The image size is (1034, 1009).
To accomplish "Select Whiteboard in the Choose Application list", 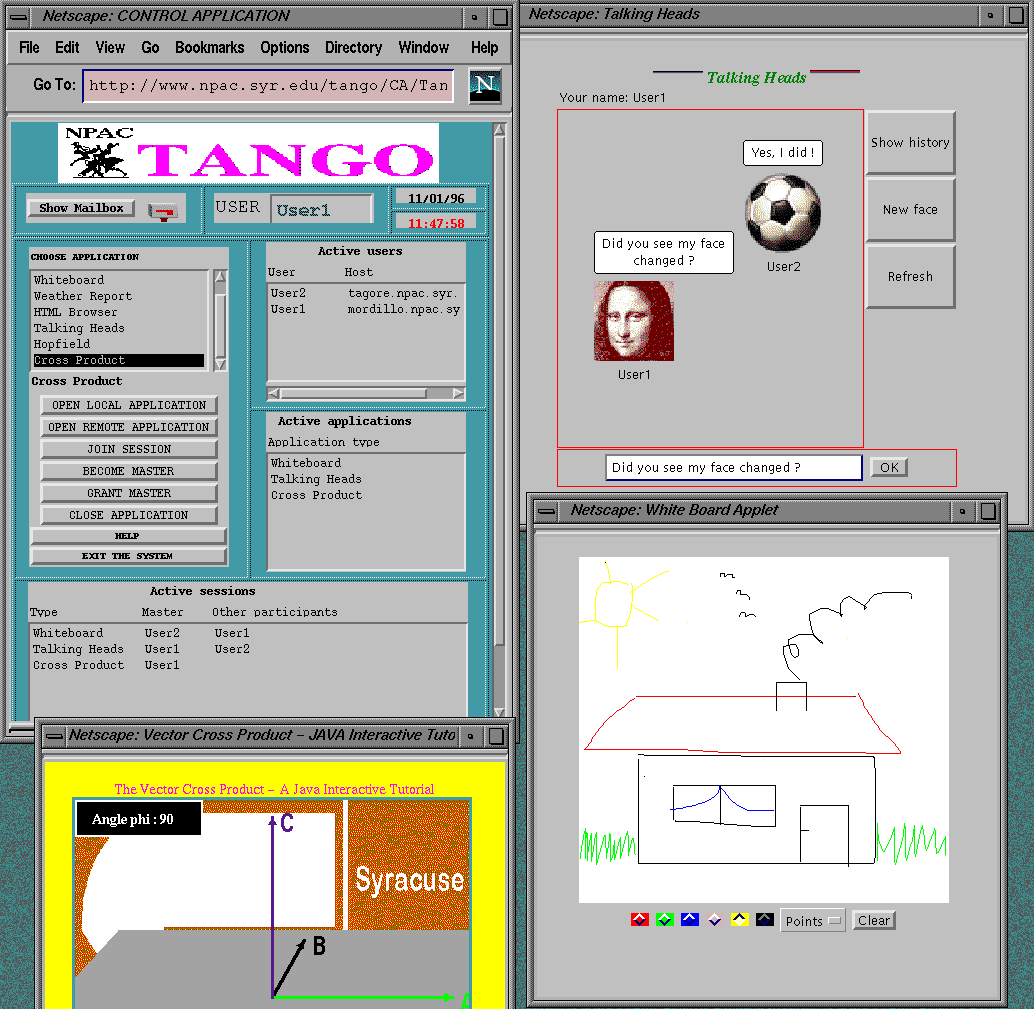I will pyautogui.click(x=119, y=280).
